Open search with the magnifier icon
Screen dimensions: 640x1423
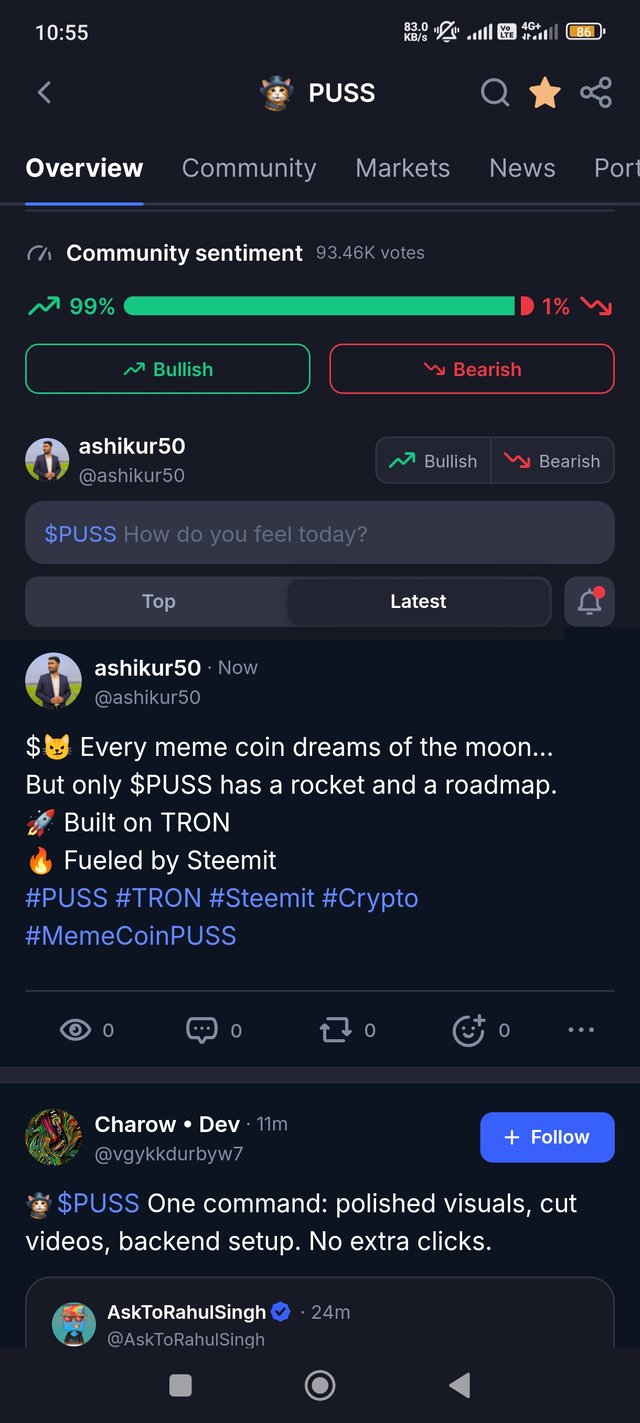pyautogui.click(x=495, y=93)
